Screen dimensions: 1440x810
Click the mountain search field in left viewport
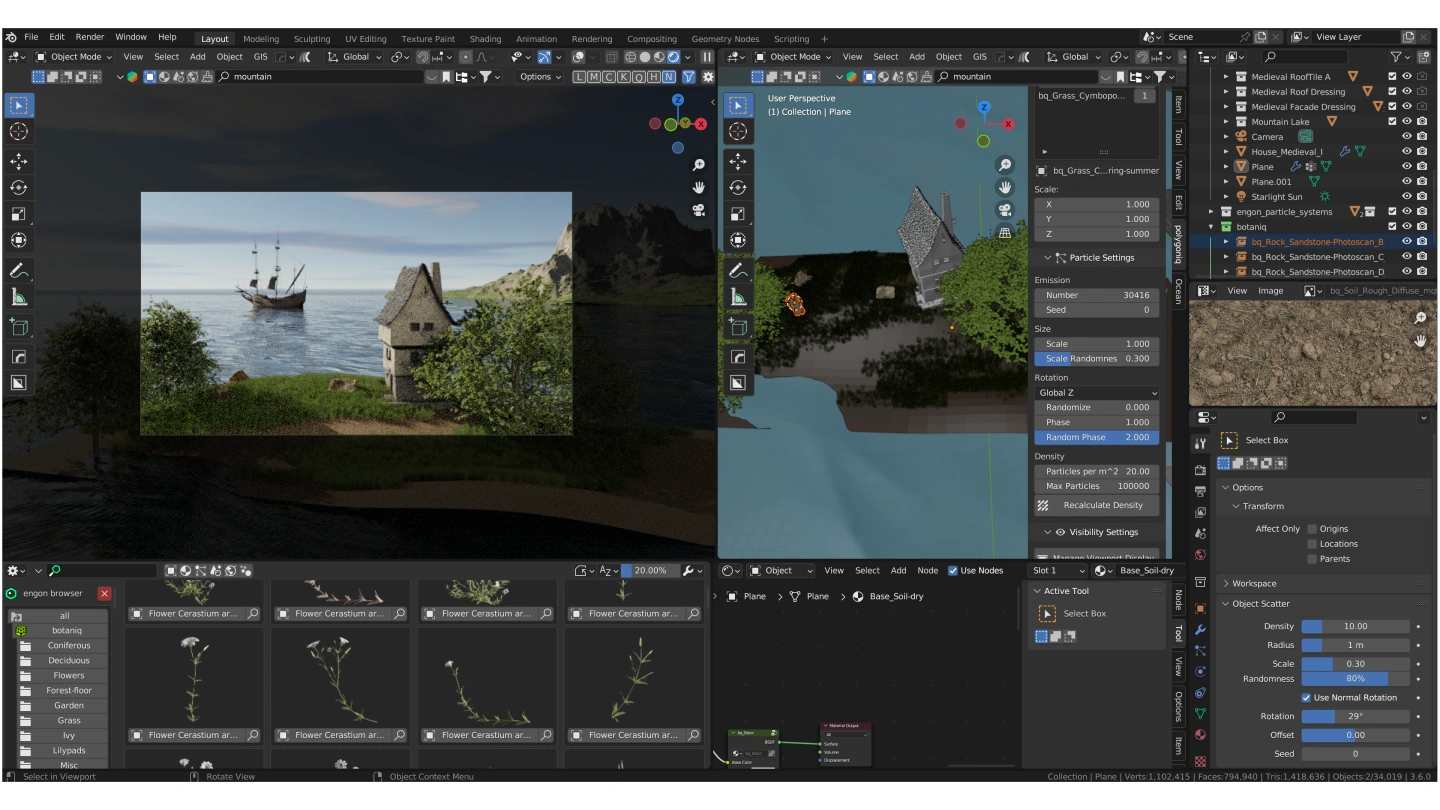click(x=322, y=76)
